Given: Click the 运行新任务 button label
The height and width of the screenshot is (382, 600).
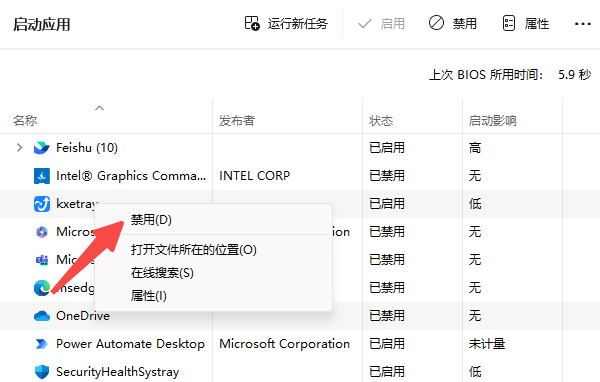Looking at the screenshot, I should (297, 24).
